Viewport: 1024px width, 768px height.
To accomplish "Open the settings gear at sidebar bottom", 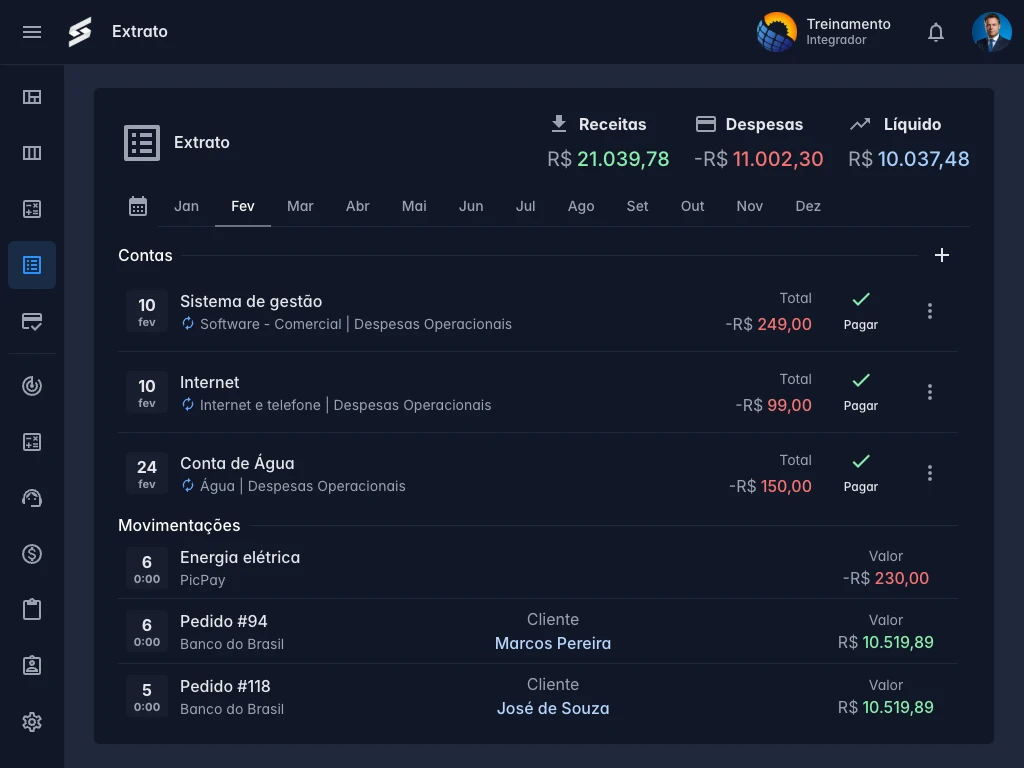I will [32, 721].
